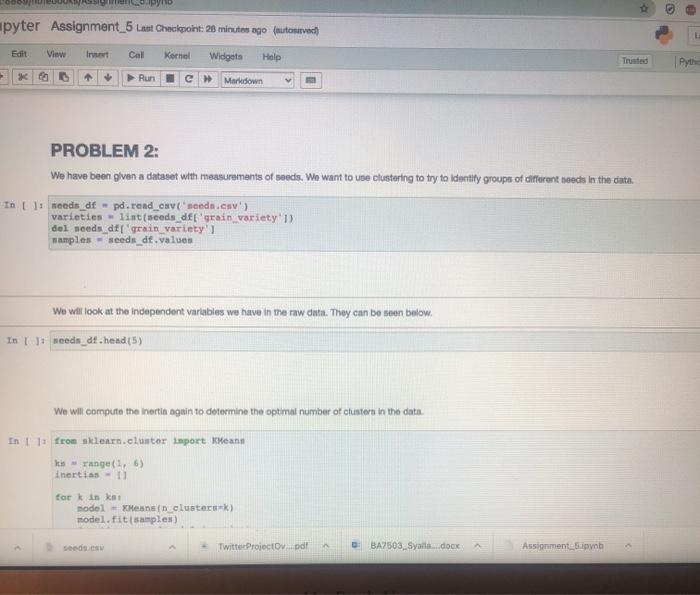Open the View menu
The height and width of the screenshot is (595, 700).
[56, 54]
